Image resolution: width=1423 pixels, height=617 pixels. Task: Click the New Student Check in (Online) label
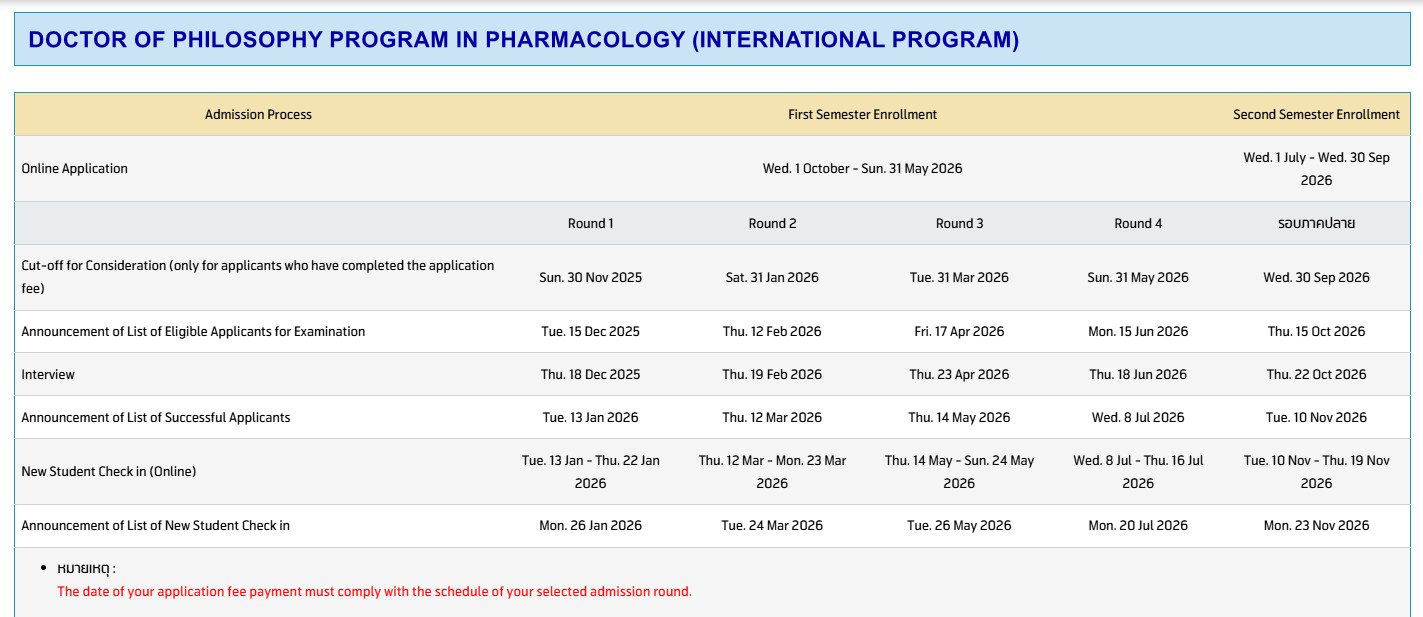click(x=109, y=472)
